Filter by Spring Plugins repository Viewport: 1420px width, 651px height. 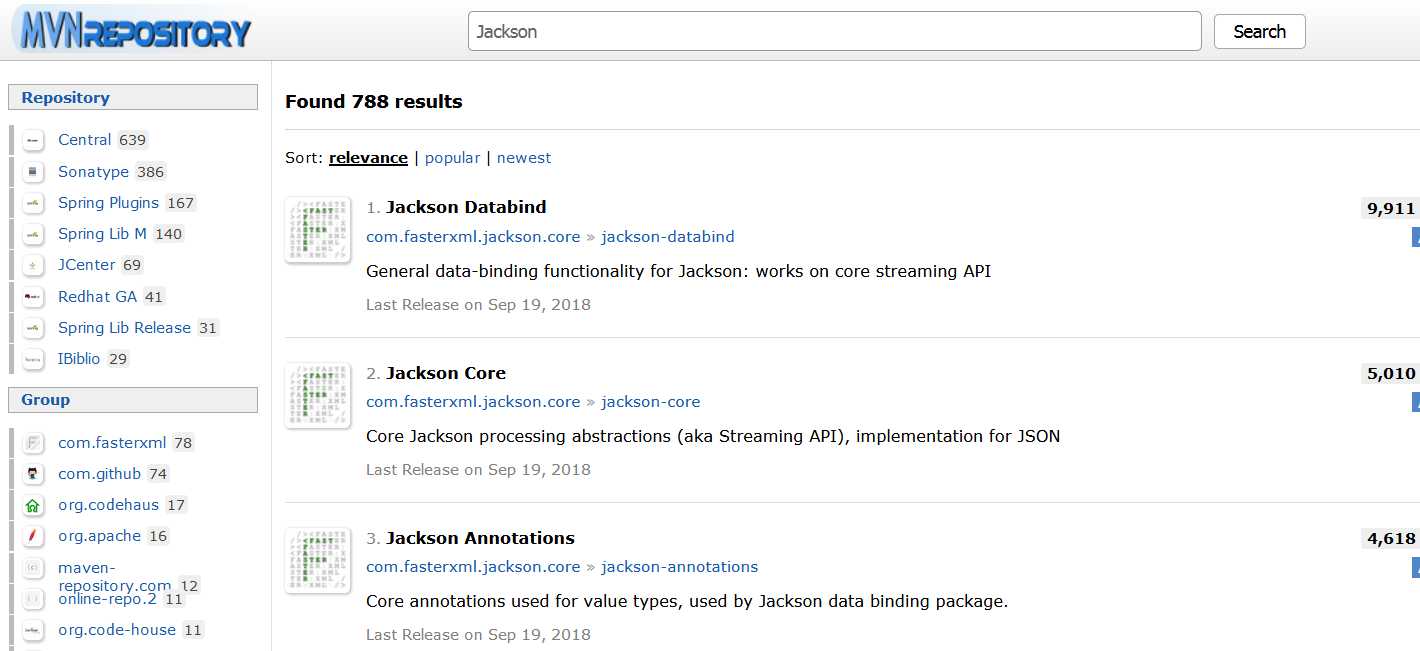click(108, 203)
